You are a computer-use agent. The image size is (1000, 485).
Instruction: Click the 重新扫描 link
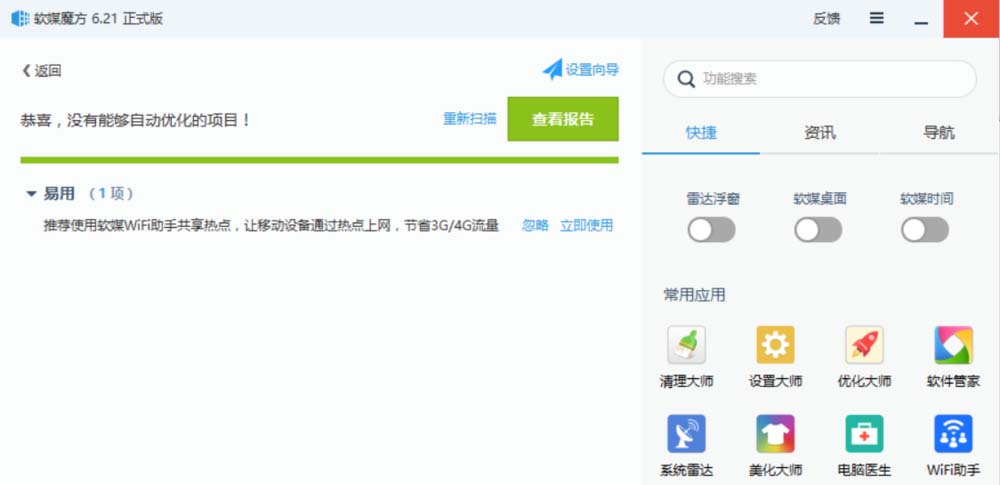coord(469,119)
